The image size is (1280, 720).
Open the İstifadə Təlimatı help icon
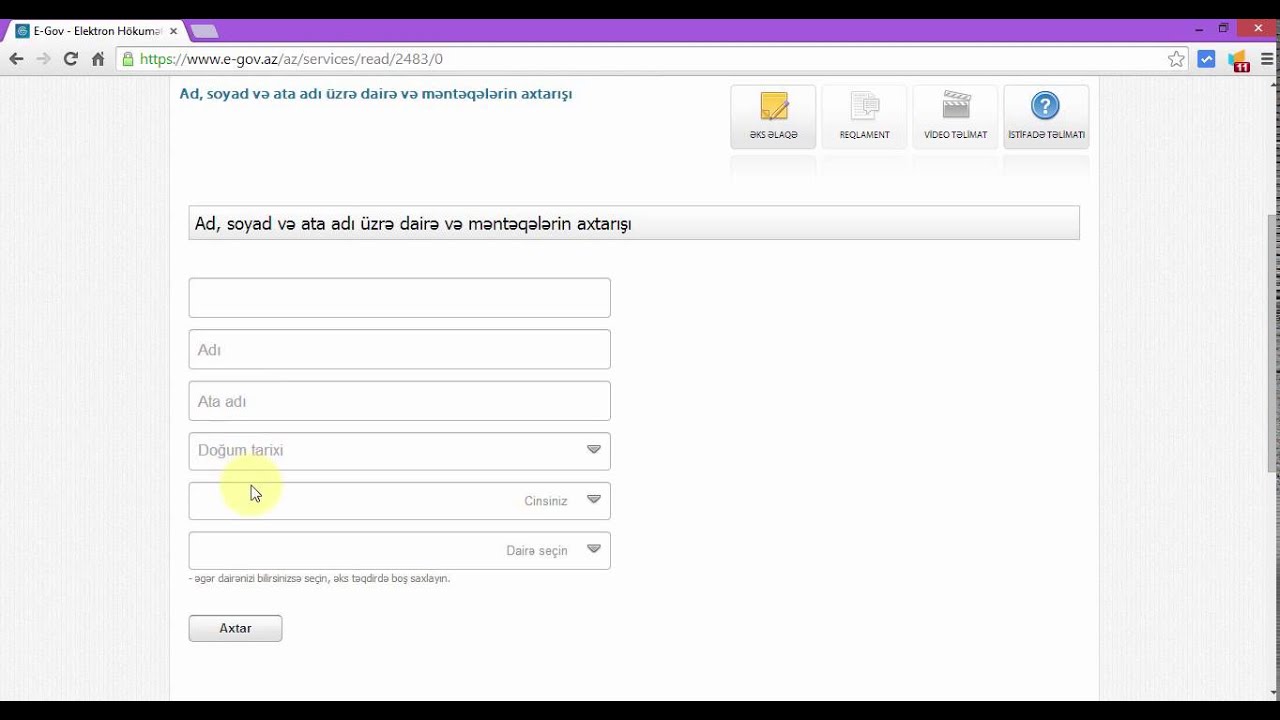tap(1046, 117)
